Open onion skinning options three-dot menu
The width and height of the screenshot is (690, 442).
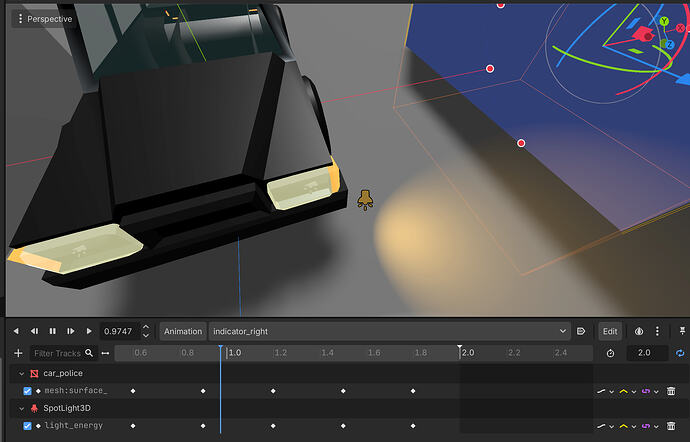pos(657,332)
